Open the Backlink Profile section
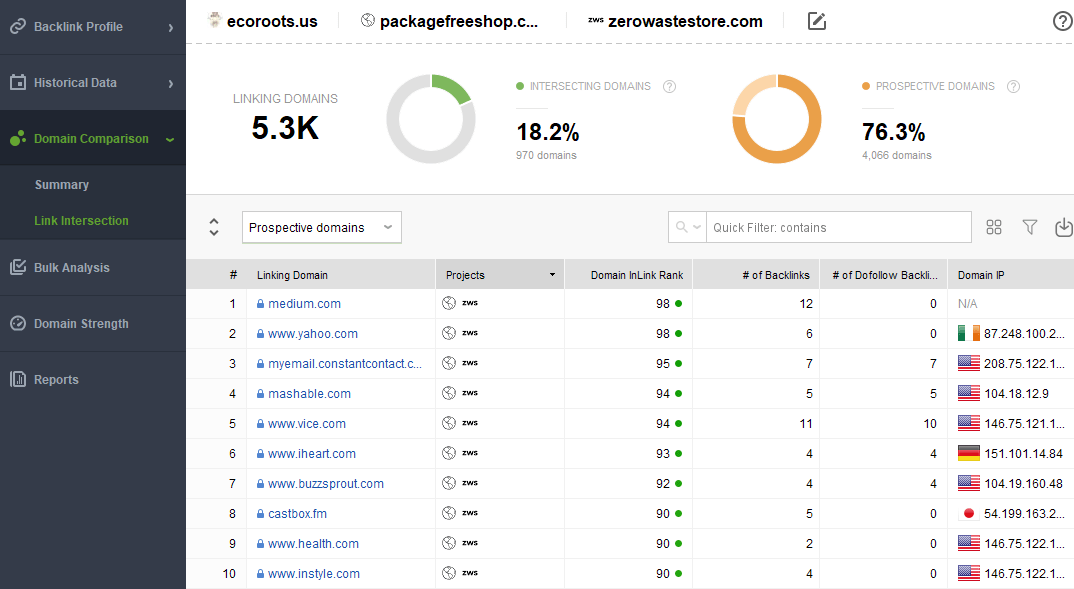This screenshot has width=1074, height=589. tap(92, 27)
